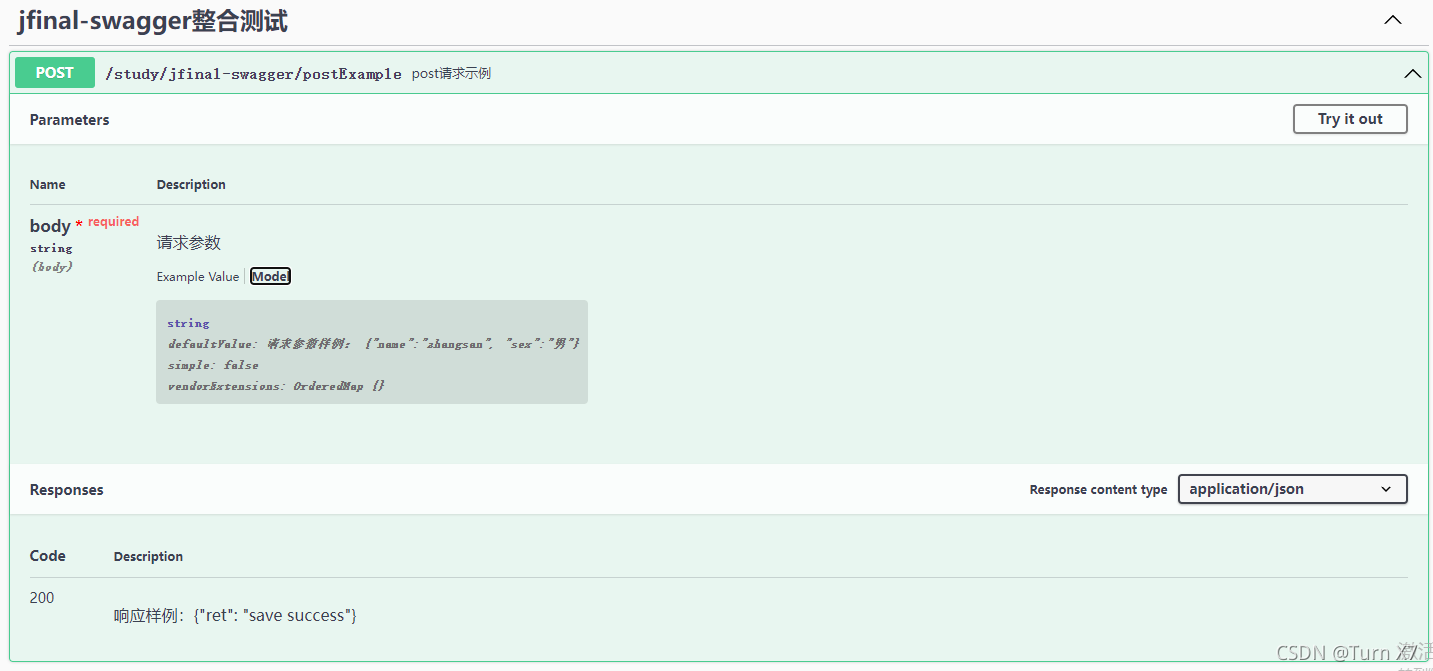Screen dimensions: 1433x671
Task: Switch to the Example Value tab
Action: pos(198,277)
